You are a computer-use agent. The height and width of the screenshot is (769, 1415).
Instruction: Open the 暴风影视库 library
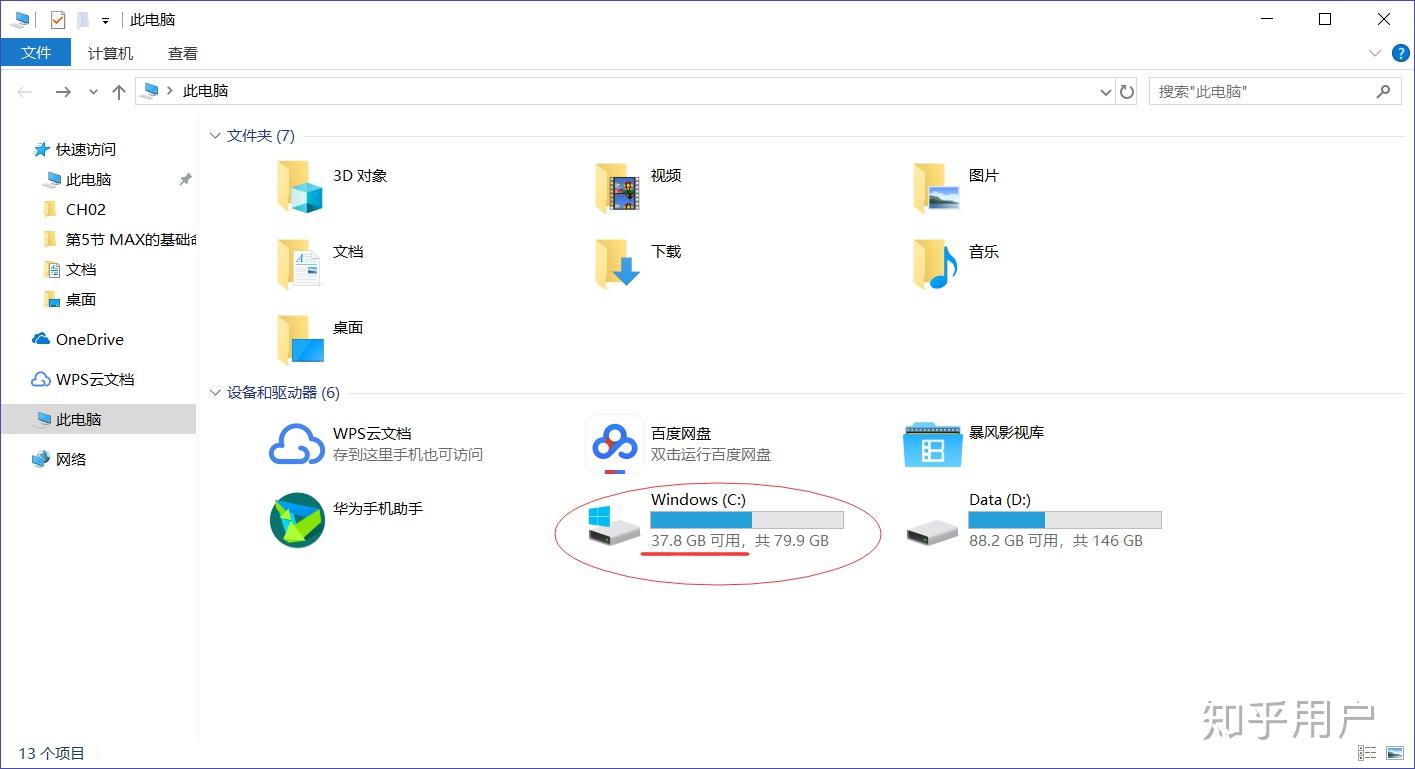pyautogui.click(x=930, y=443)
